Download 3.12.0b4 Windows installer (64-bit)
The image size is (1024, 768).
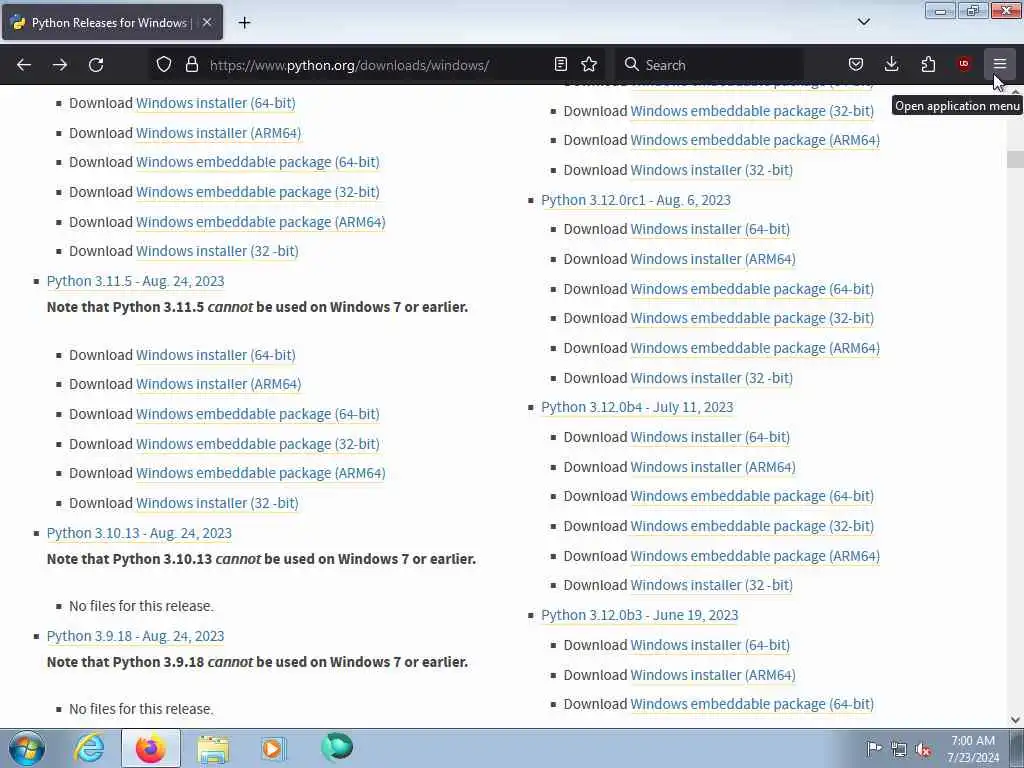(x=710, y=437)
